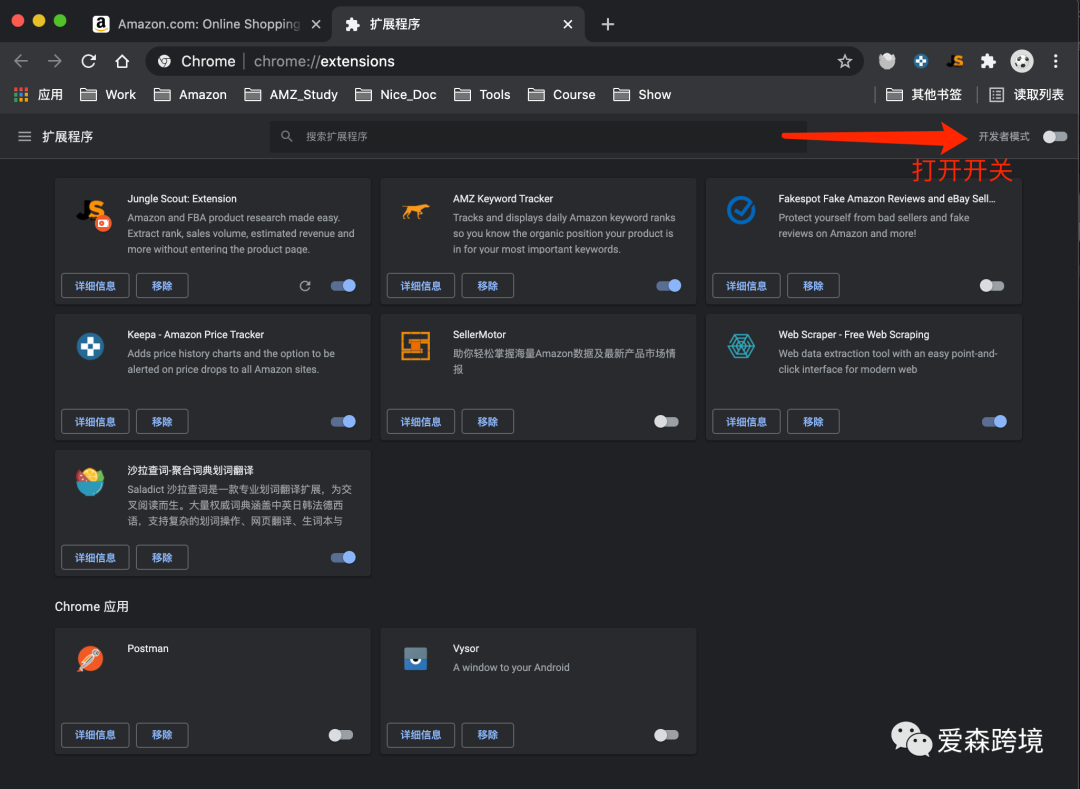
Task: Enable the Fakespot extension
Action: point(992,286)
